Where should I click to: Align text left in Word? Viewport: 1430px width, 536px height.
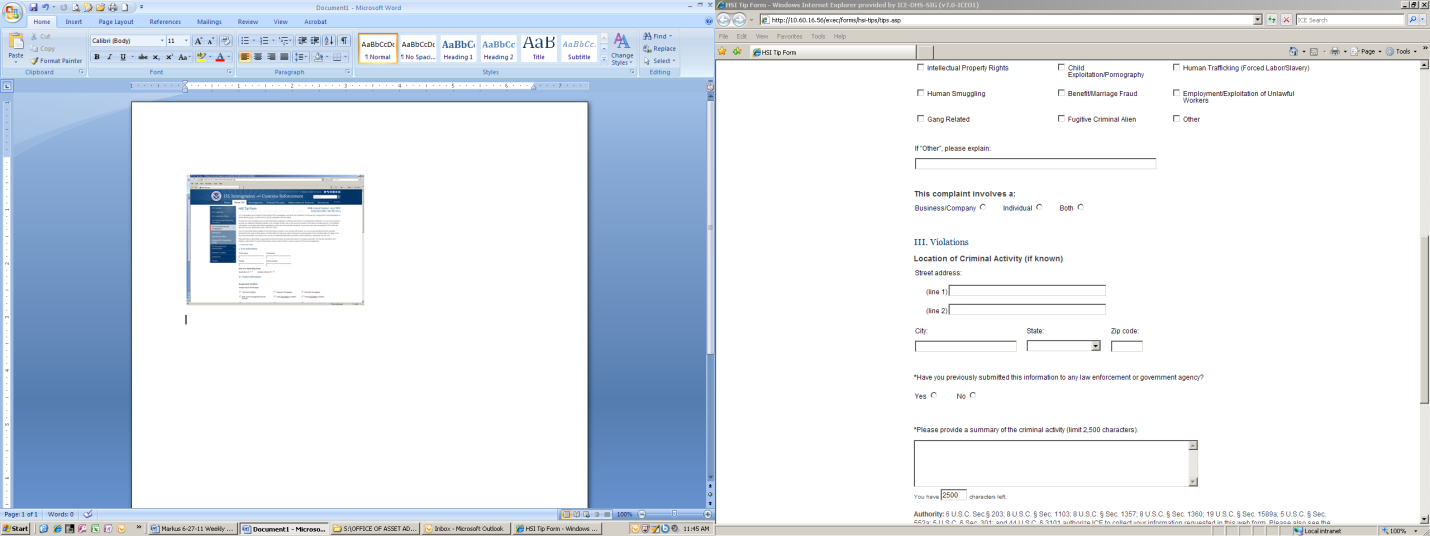pyautogui.click(x=246, y=57)
